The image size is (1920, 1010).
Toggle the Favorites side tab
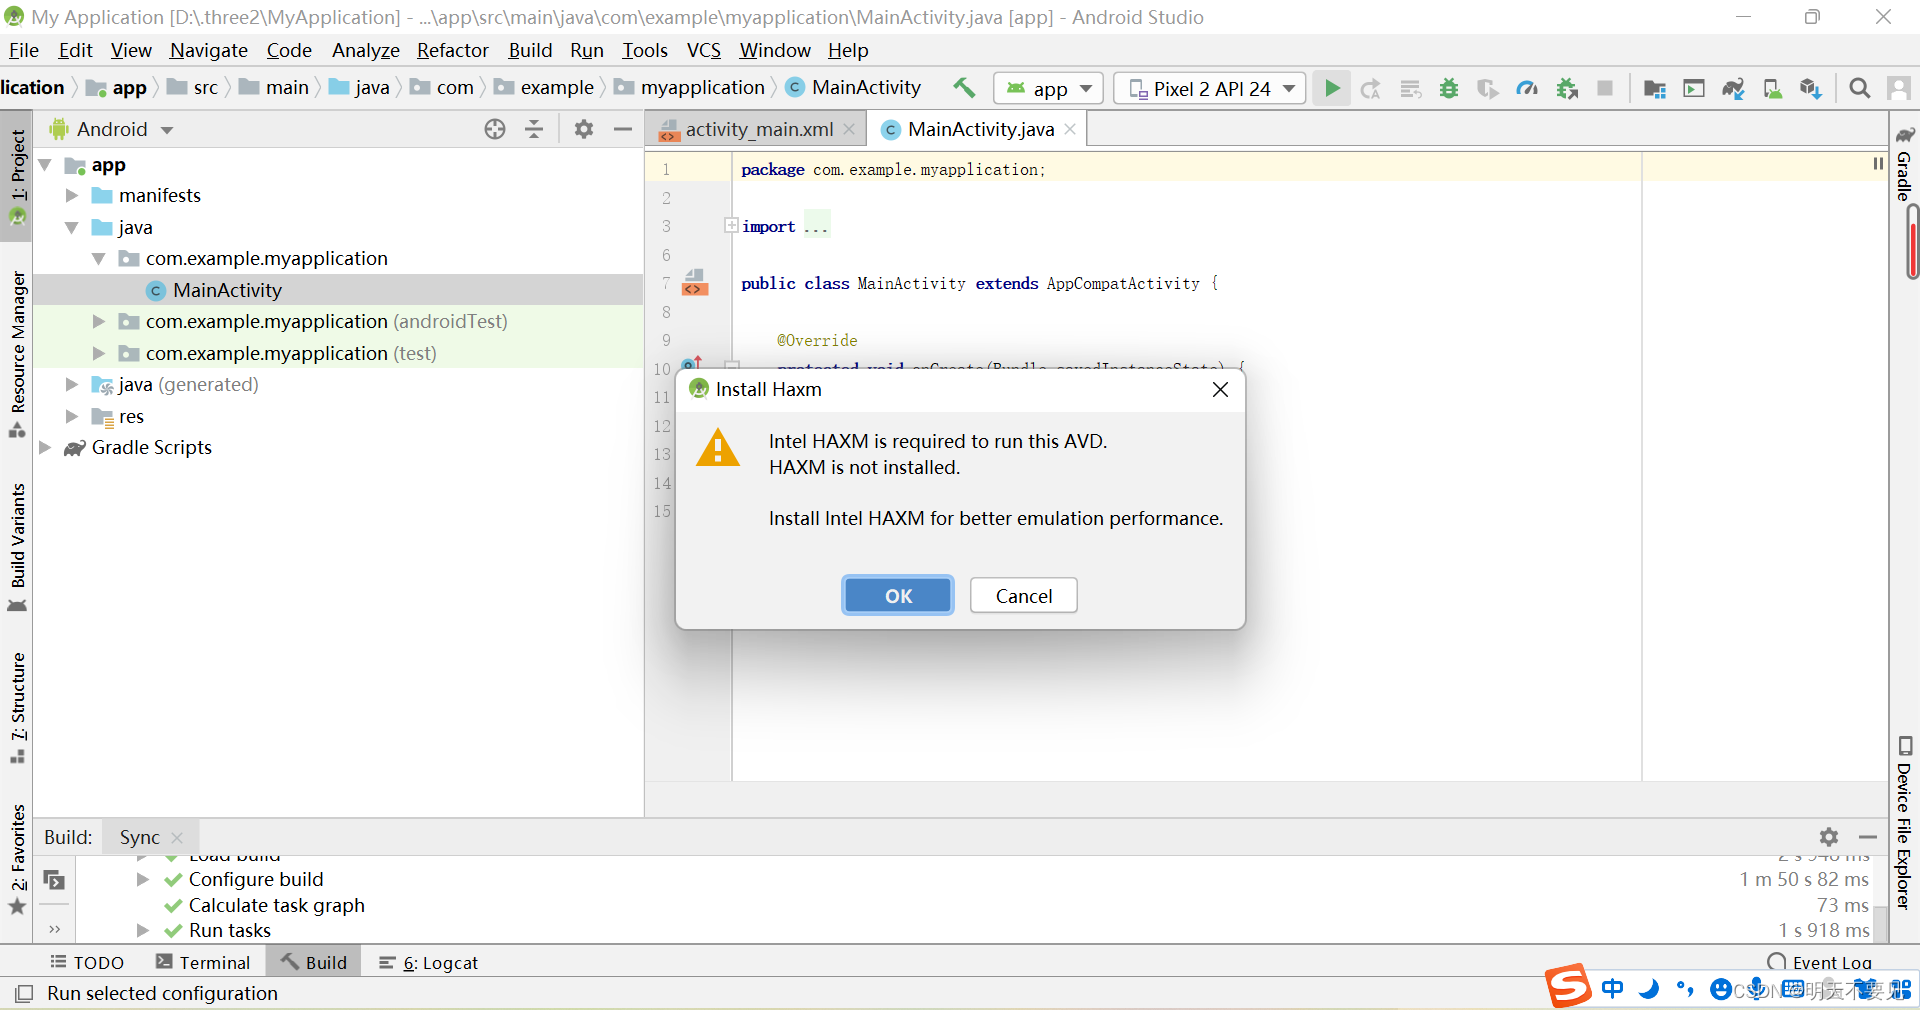click(x=17, y=859)
